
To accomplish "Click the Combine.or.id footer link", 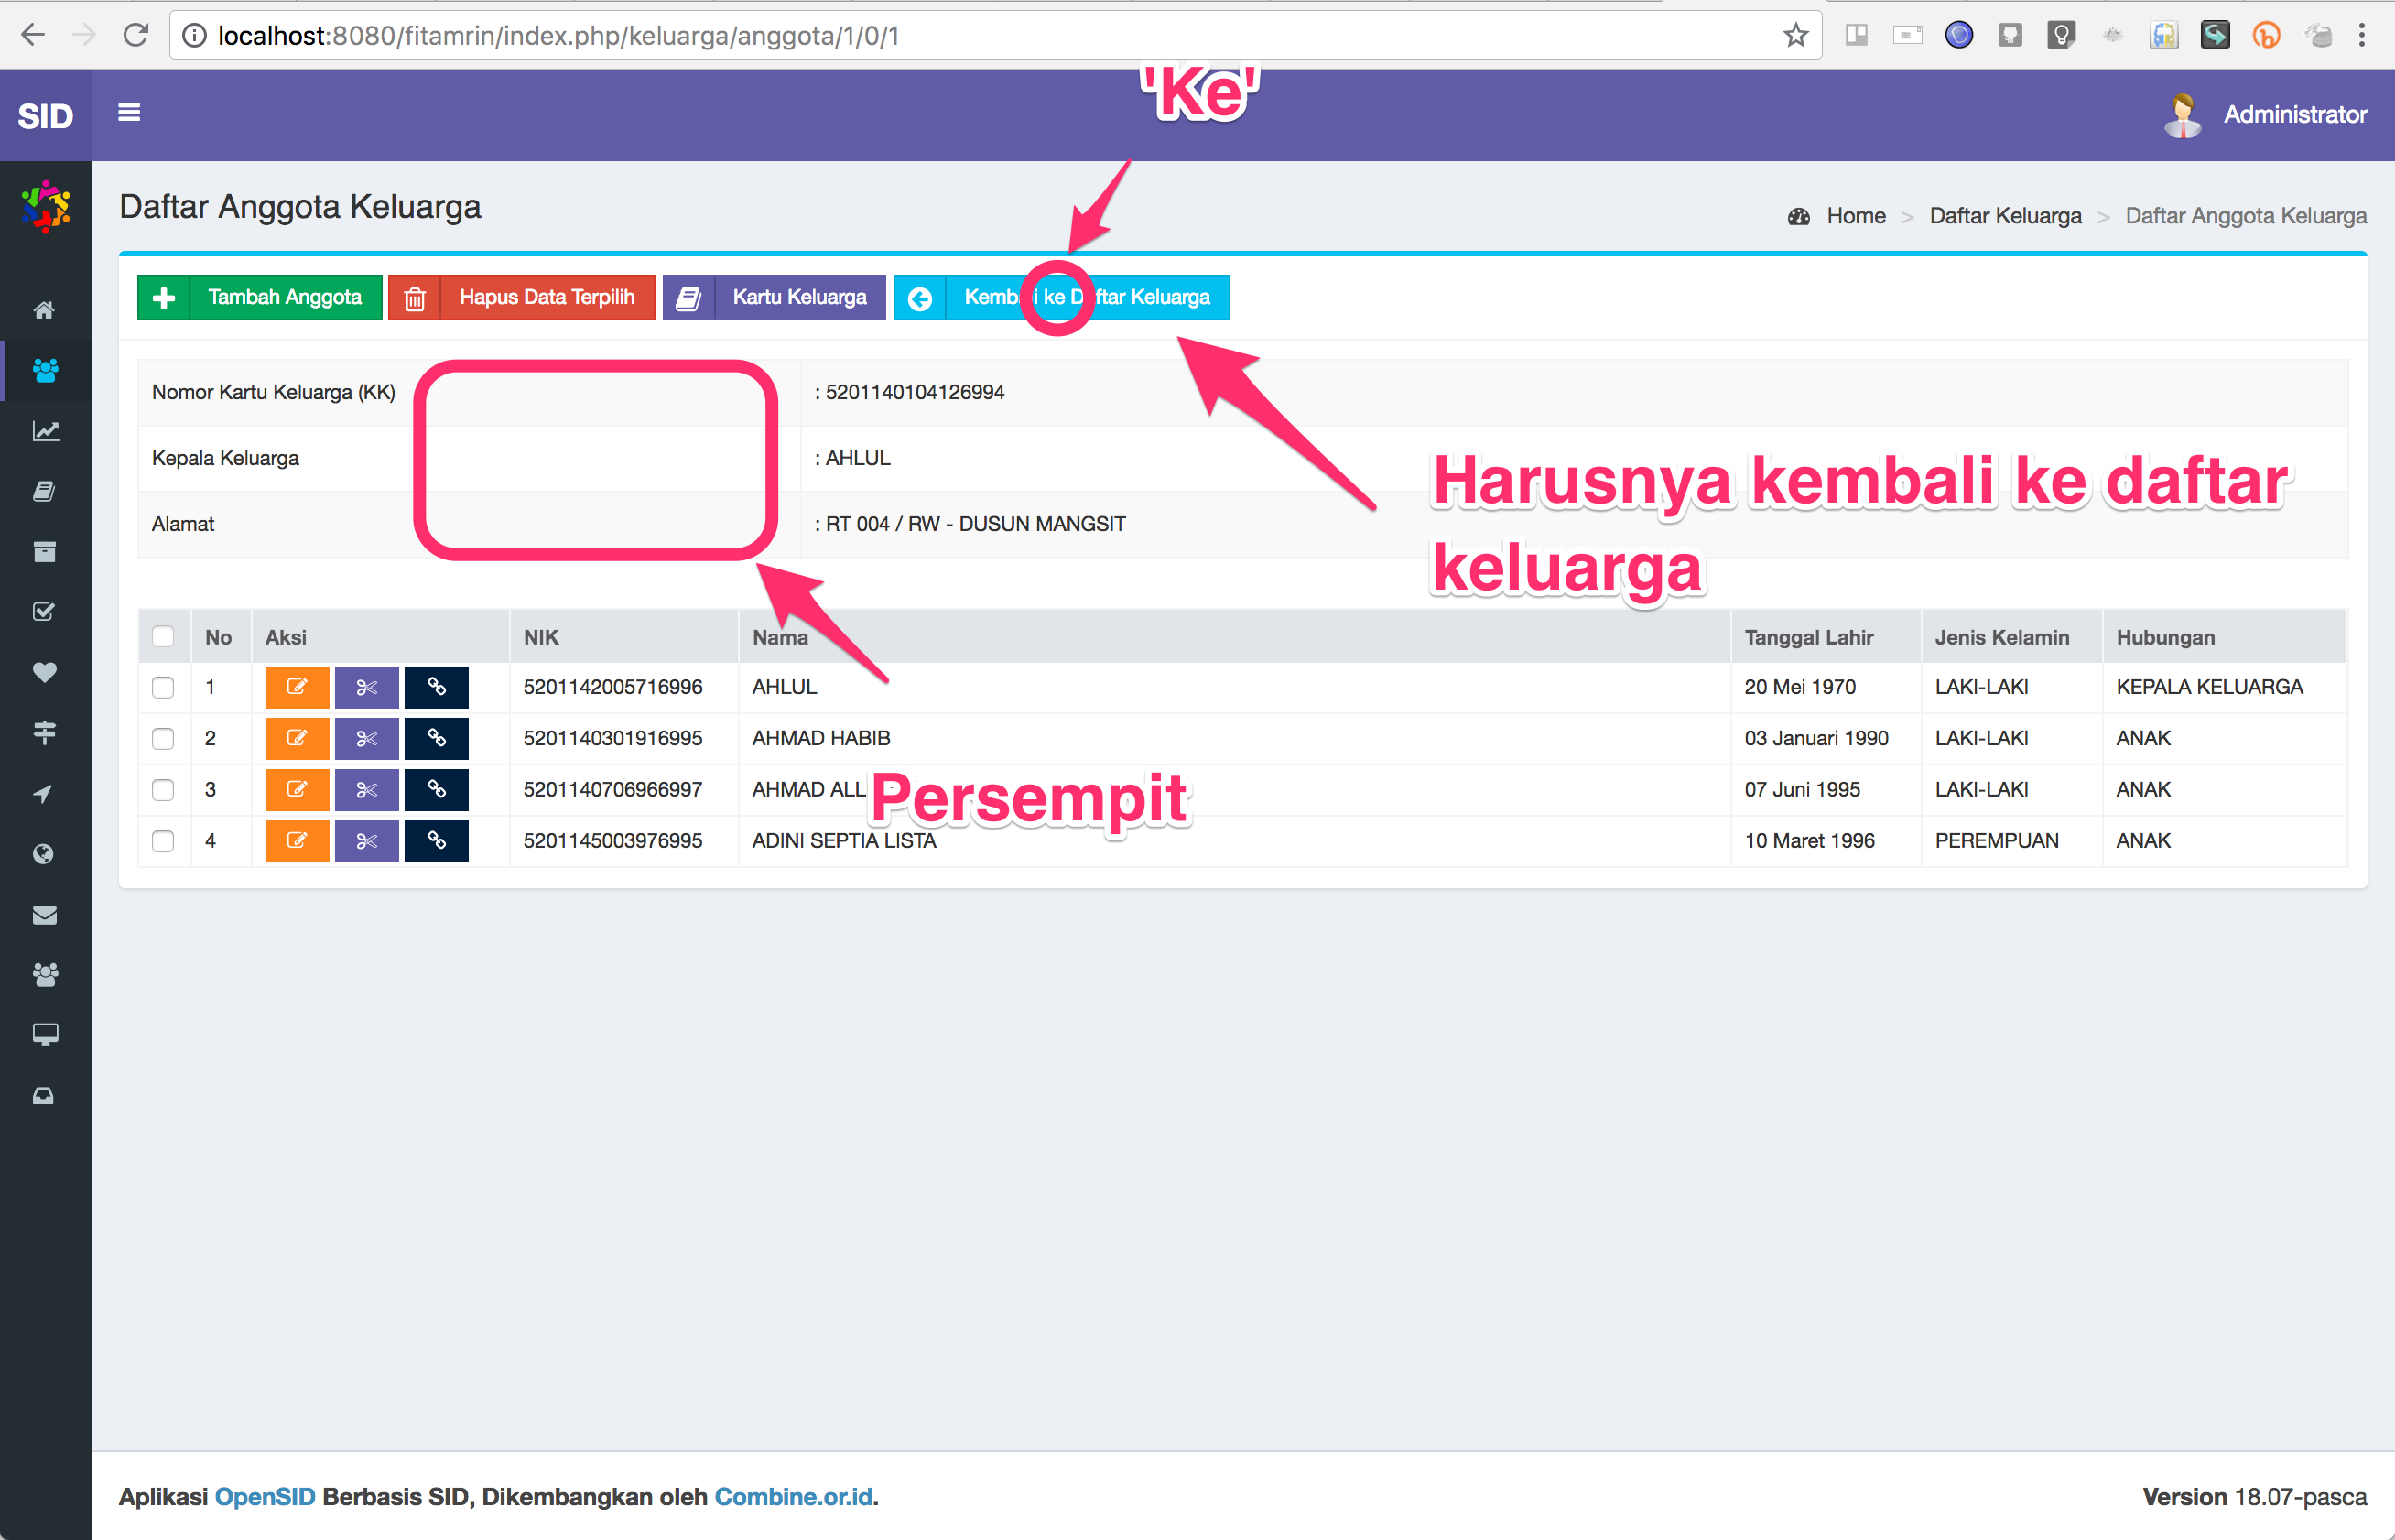I will click(x=793, y=1496).
